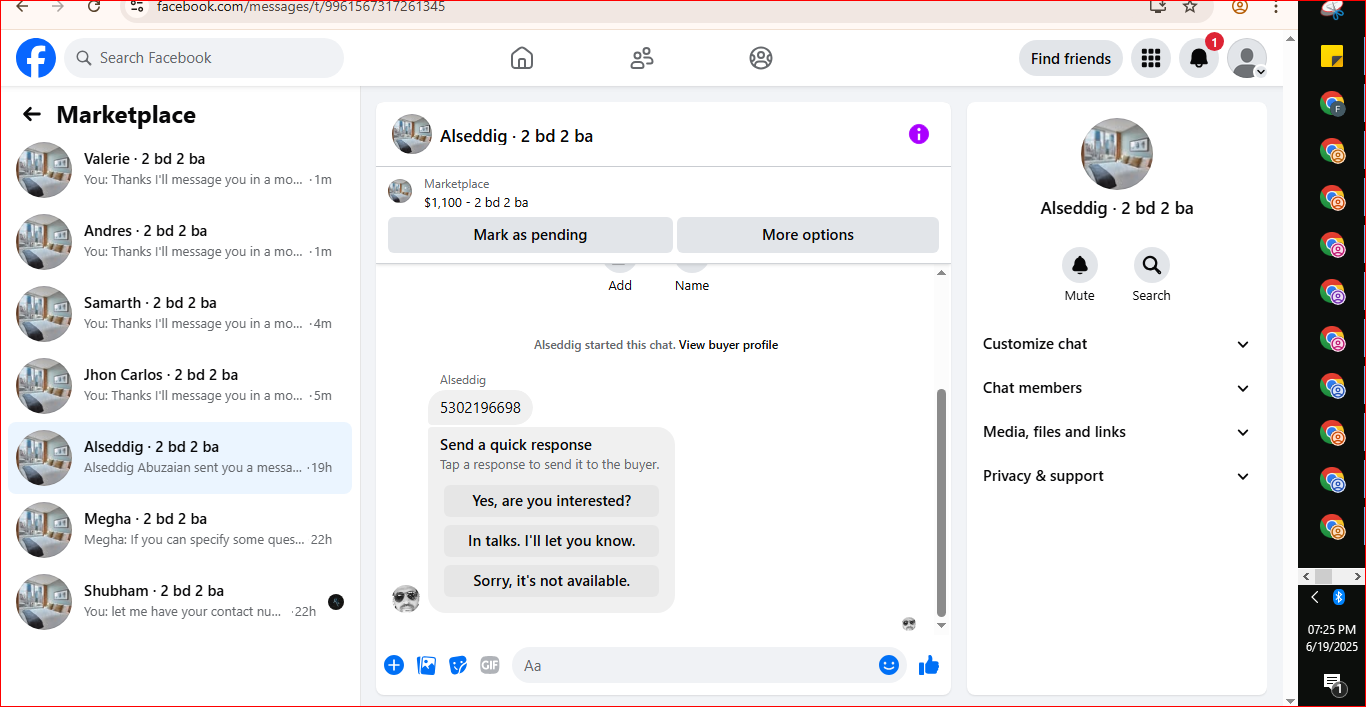
Task: Expand Privacy & support section
Action: coord(1117,476)
